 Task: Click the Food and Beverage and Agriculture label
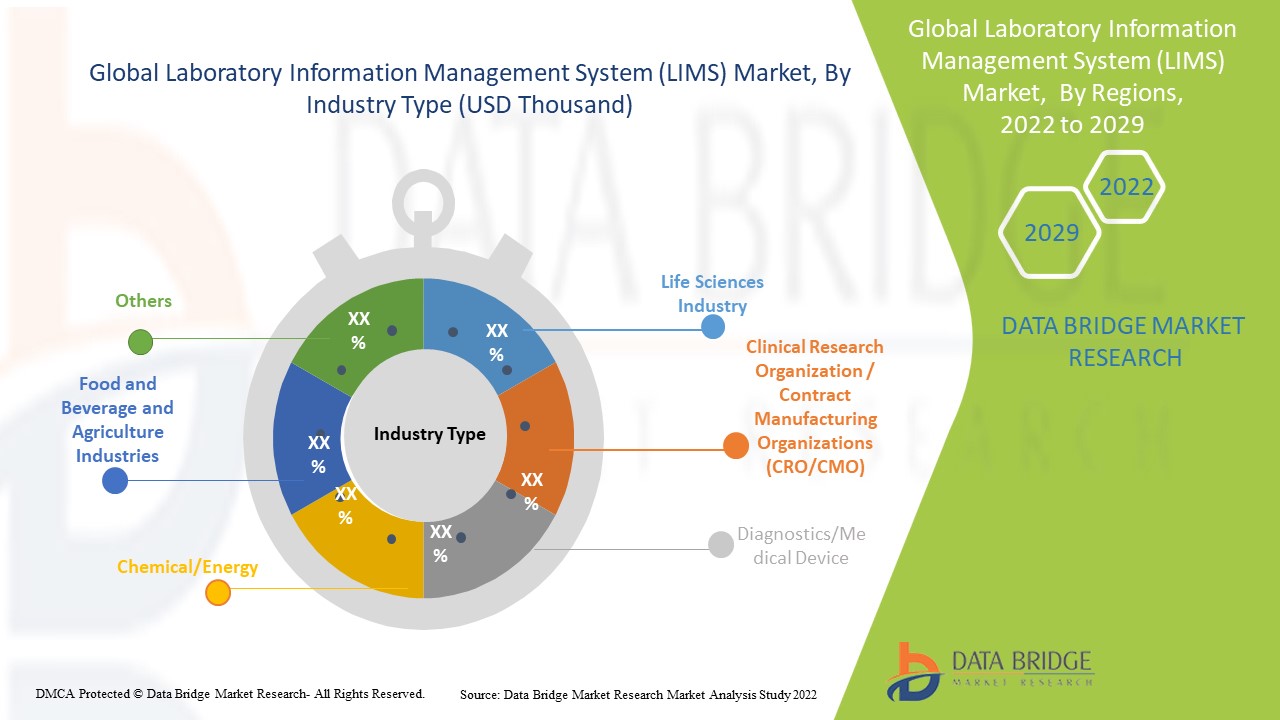point(117,420)
